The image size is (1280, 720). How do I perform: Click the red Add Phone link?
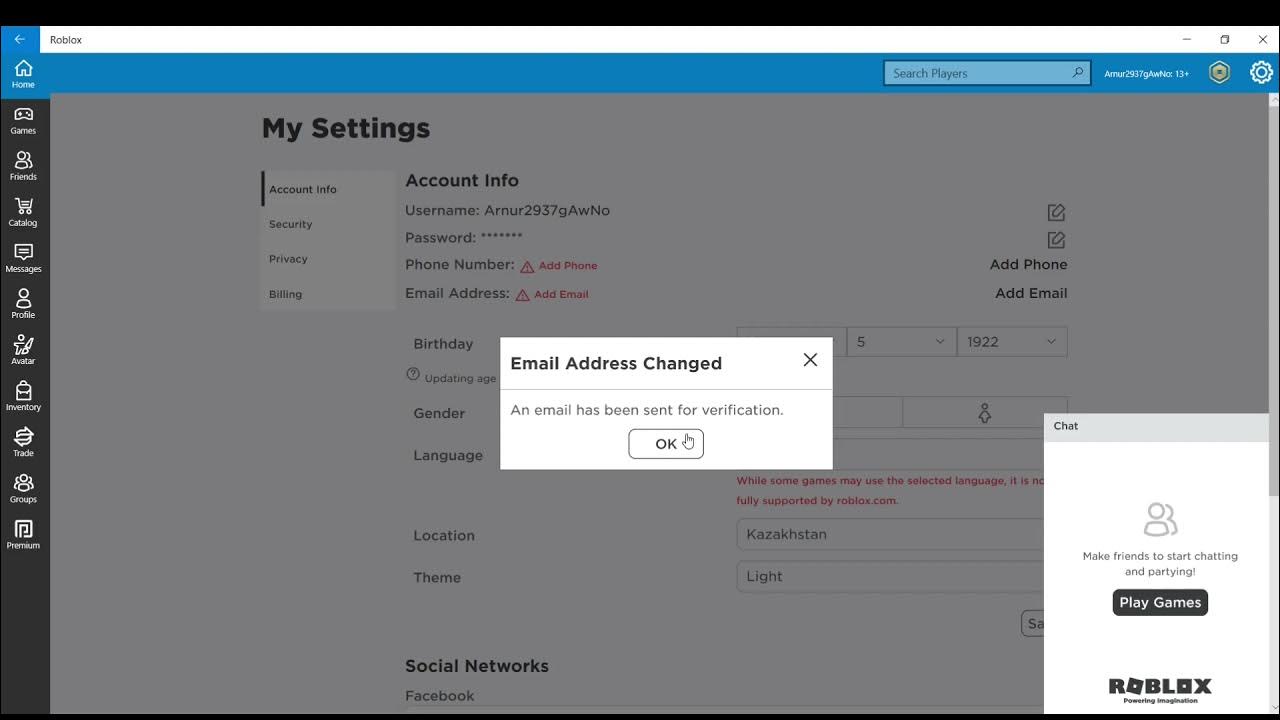(568, 266)
